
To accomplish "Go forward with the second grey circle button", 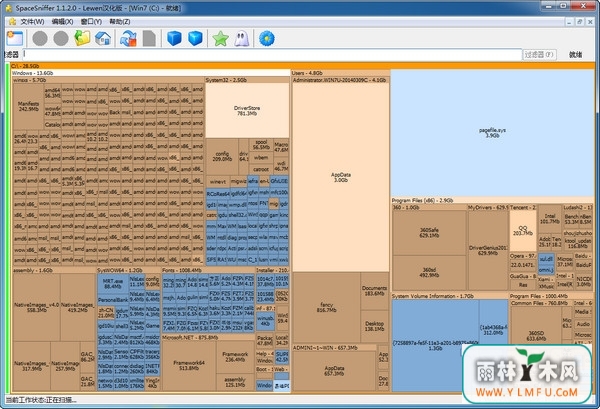I will [x=61, y=38].
